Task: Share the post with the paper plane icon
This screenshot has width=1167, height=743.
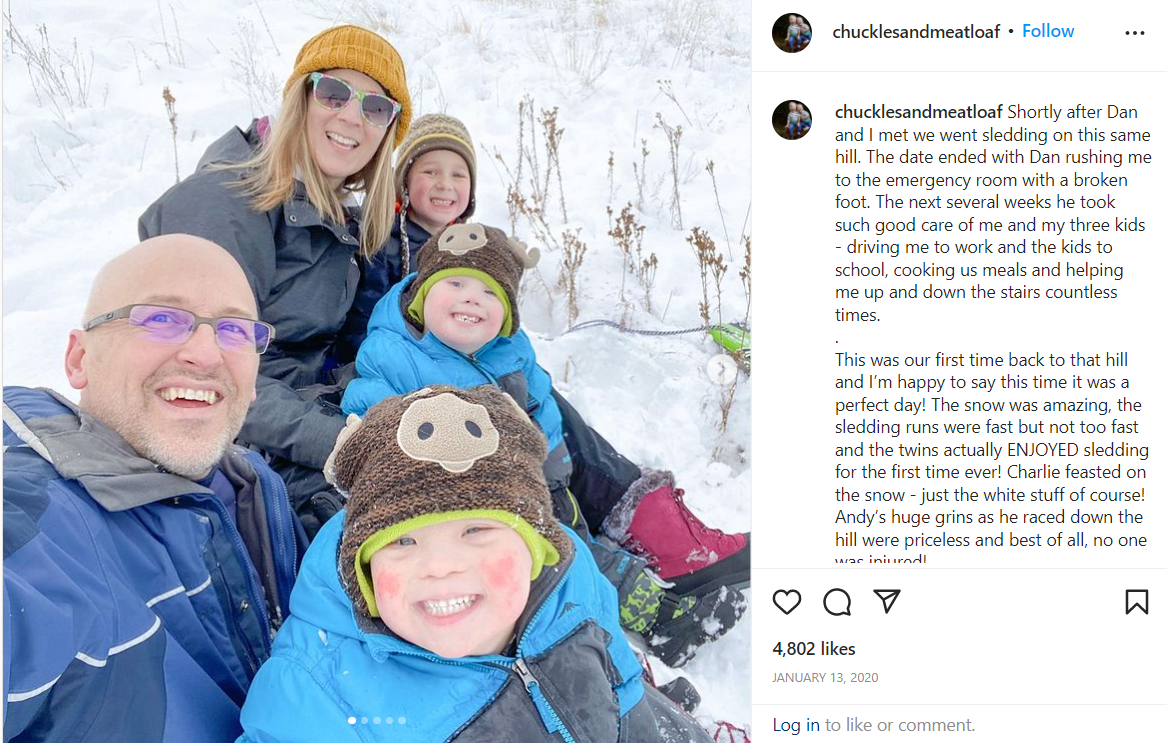Action: coord(886,601)
